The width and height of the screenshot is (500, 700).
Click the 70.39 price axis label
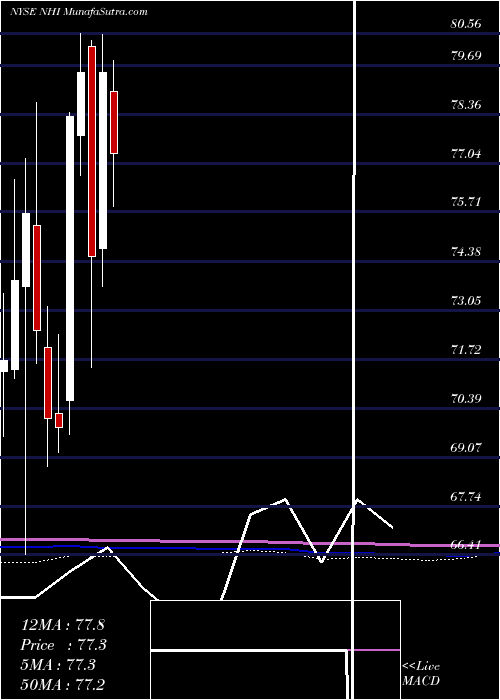point(466,398)
